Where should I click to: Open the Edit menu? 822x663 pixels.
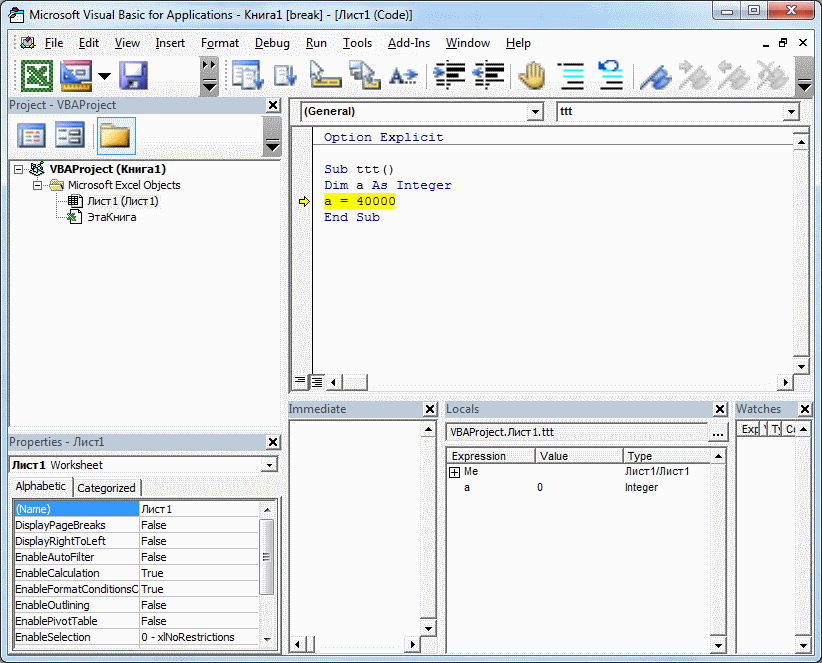point(89,43)
